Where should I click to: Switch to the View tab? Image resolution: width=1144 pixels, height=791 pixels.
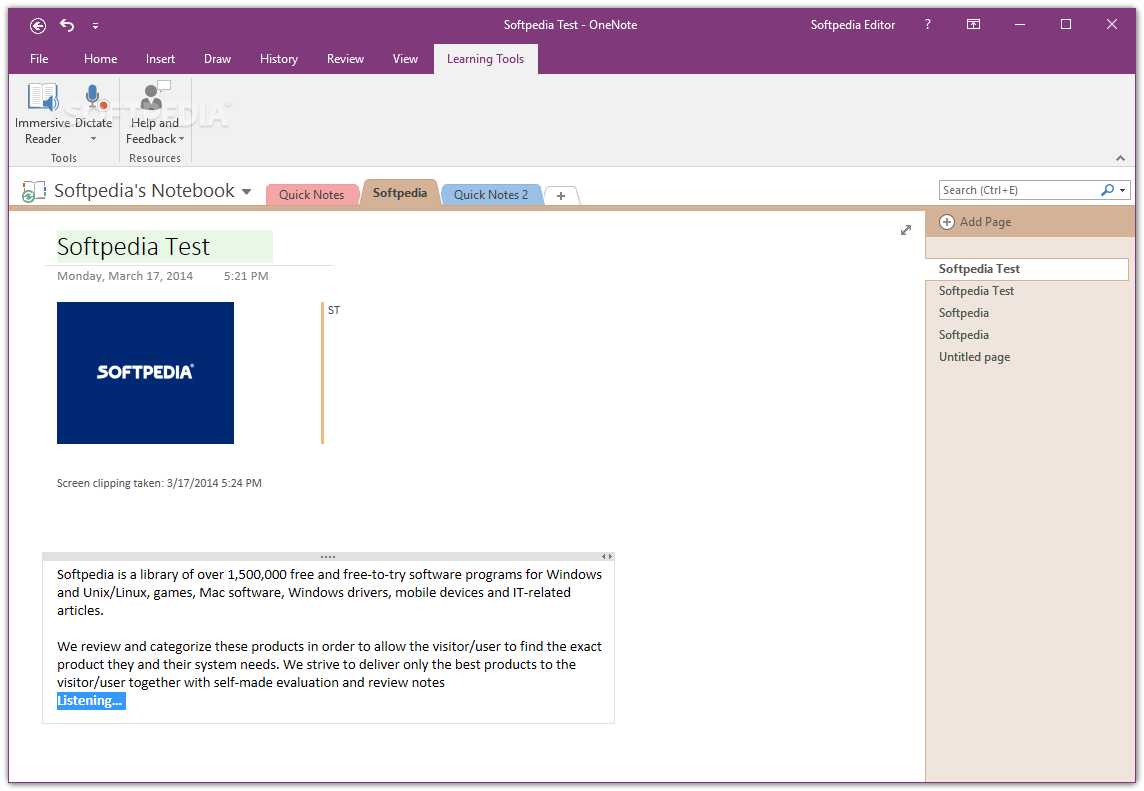click(406, 58)
